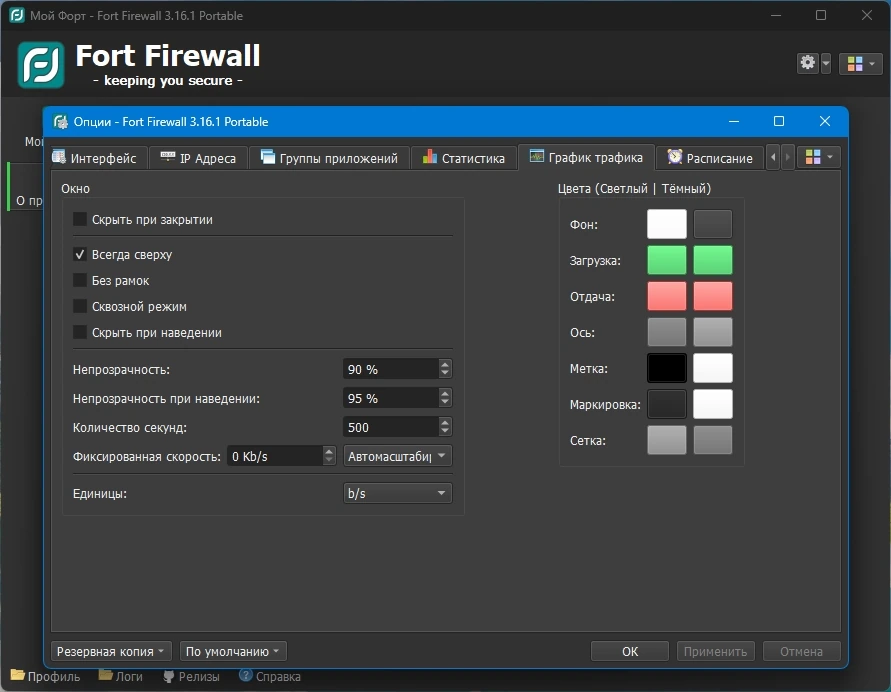The image size is (891, 692).
Task: Minimize the Опции window
Action: tap(734, 121)
